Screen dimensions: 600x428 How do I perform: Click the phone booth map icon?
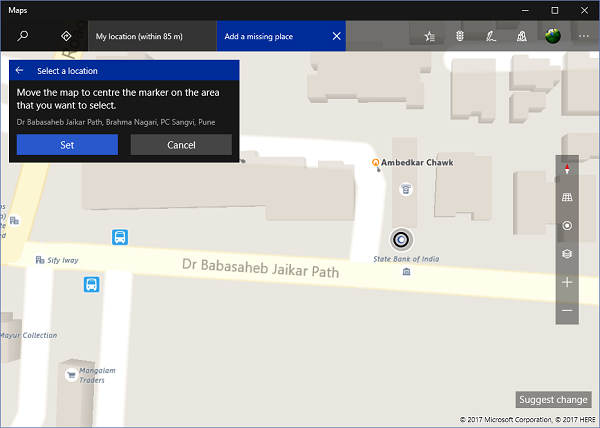point(406,189)
